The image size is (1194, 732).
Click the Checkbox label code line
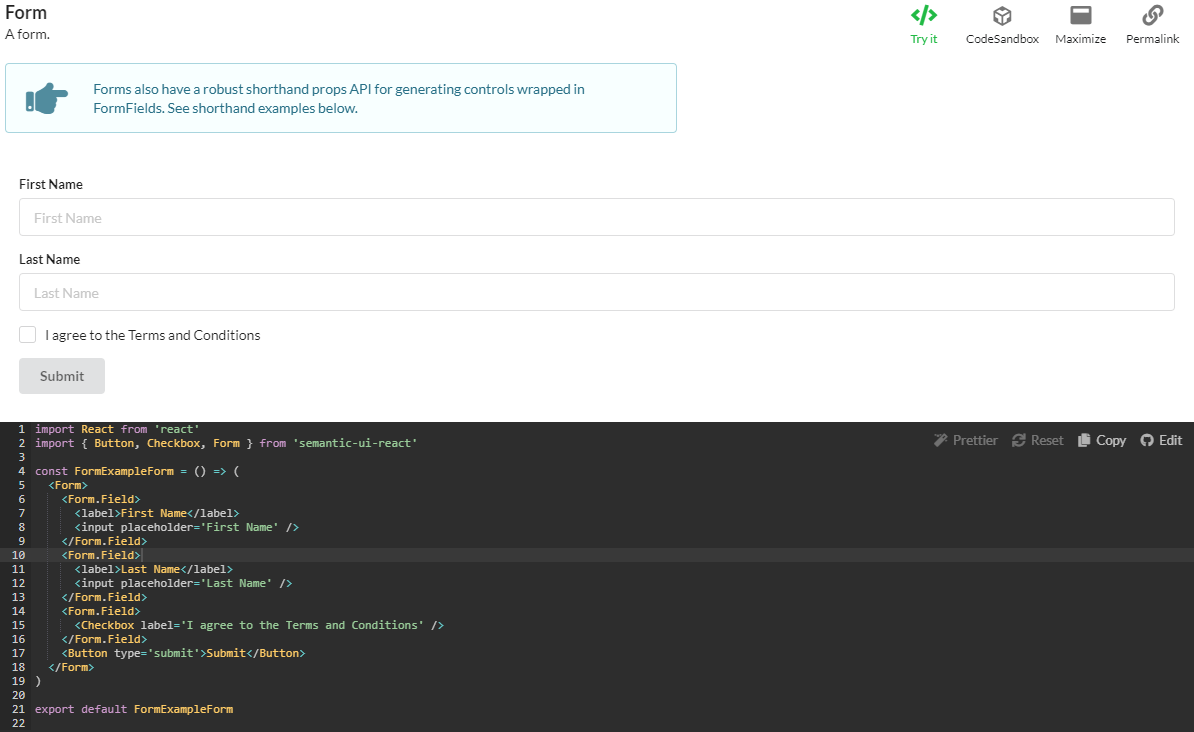(x=259, y=625)
